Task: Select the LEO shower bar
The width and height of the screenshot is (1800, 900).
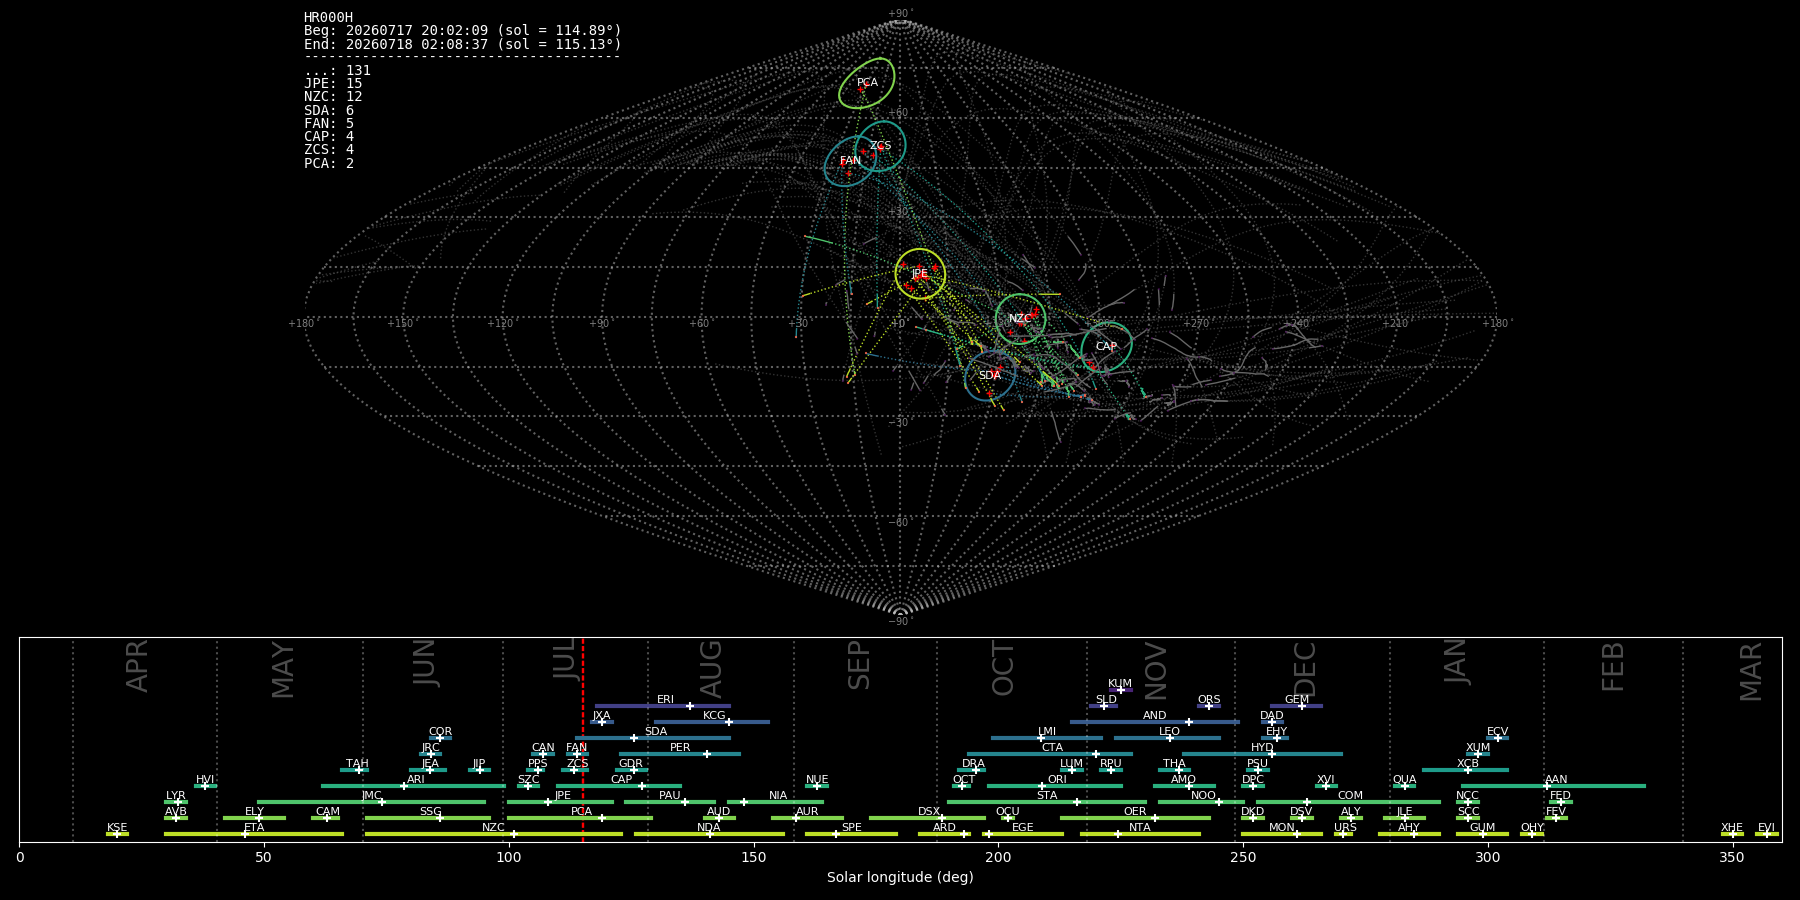Action: [1168, 738]
